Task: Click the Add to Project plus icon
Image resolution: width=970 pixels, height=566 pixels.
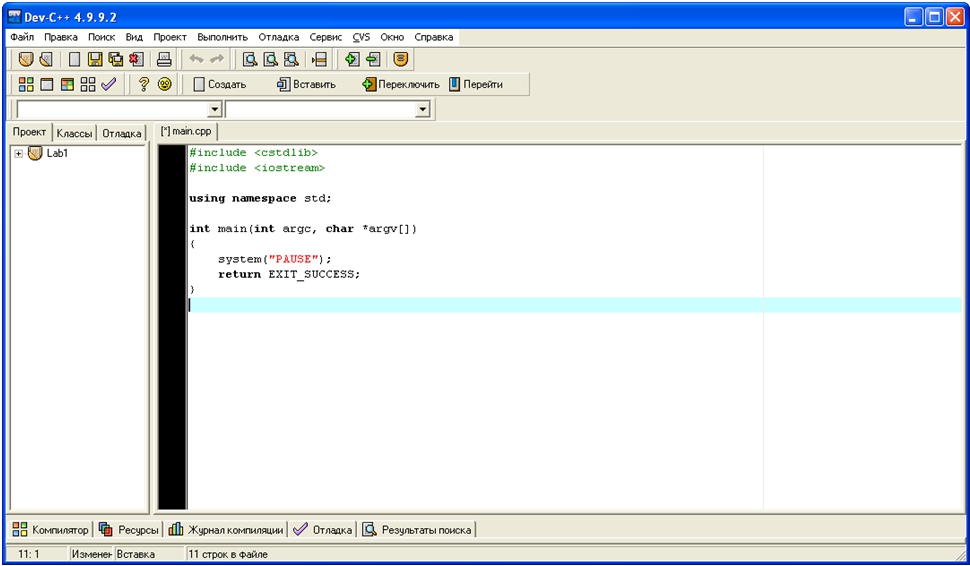Action: point(352,59)
